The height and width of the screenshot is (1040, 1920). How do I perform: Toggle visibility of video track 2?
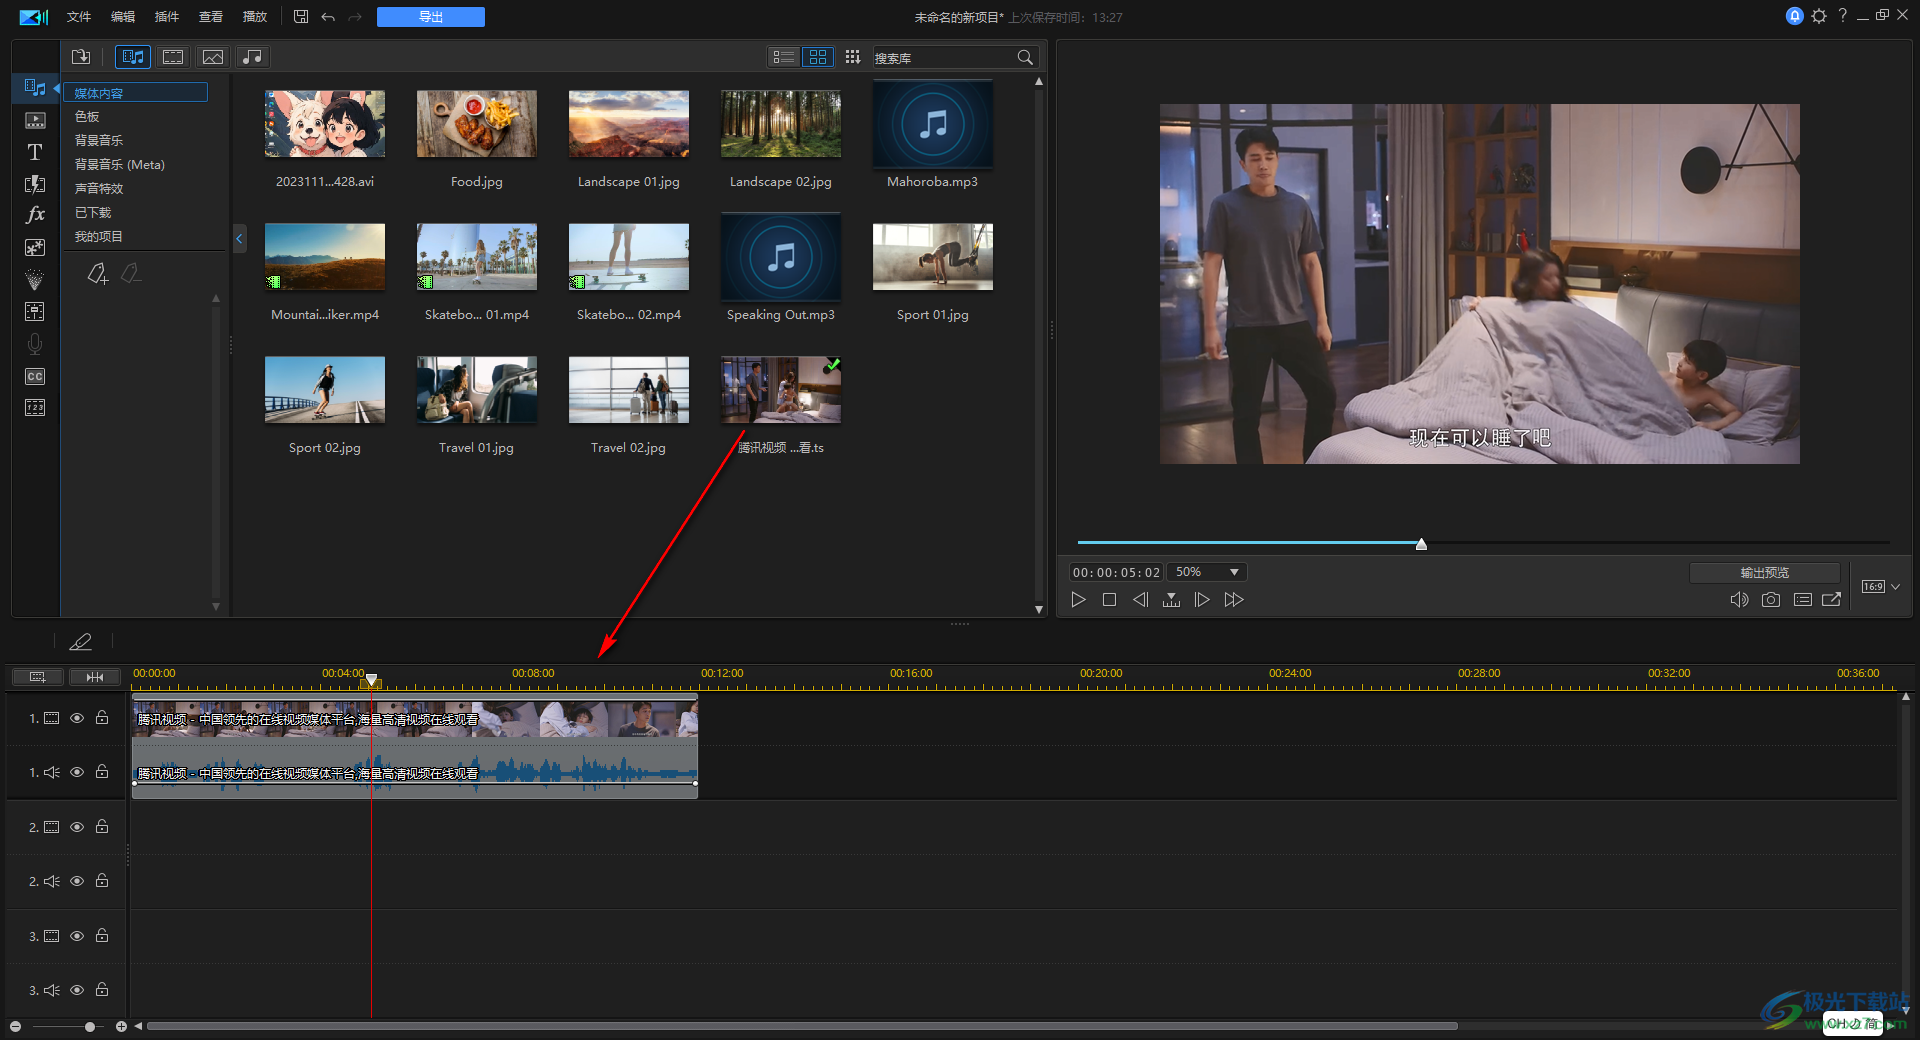(x=77, y=827)
